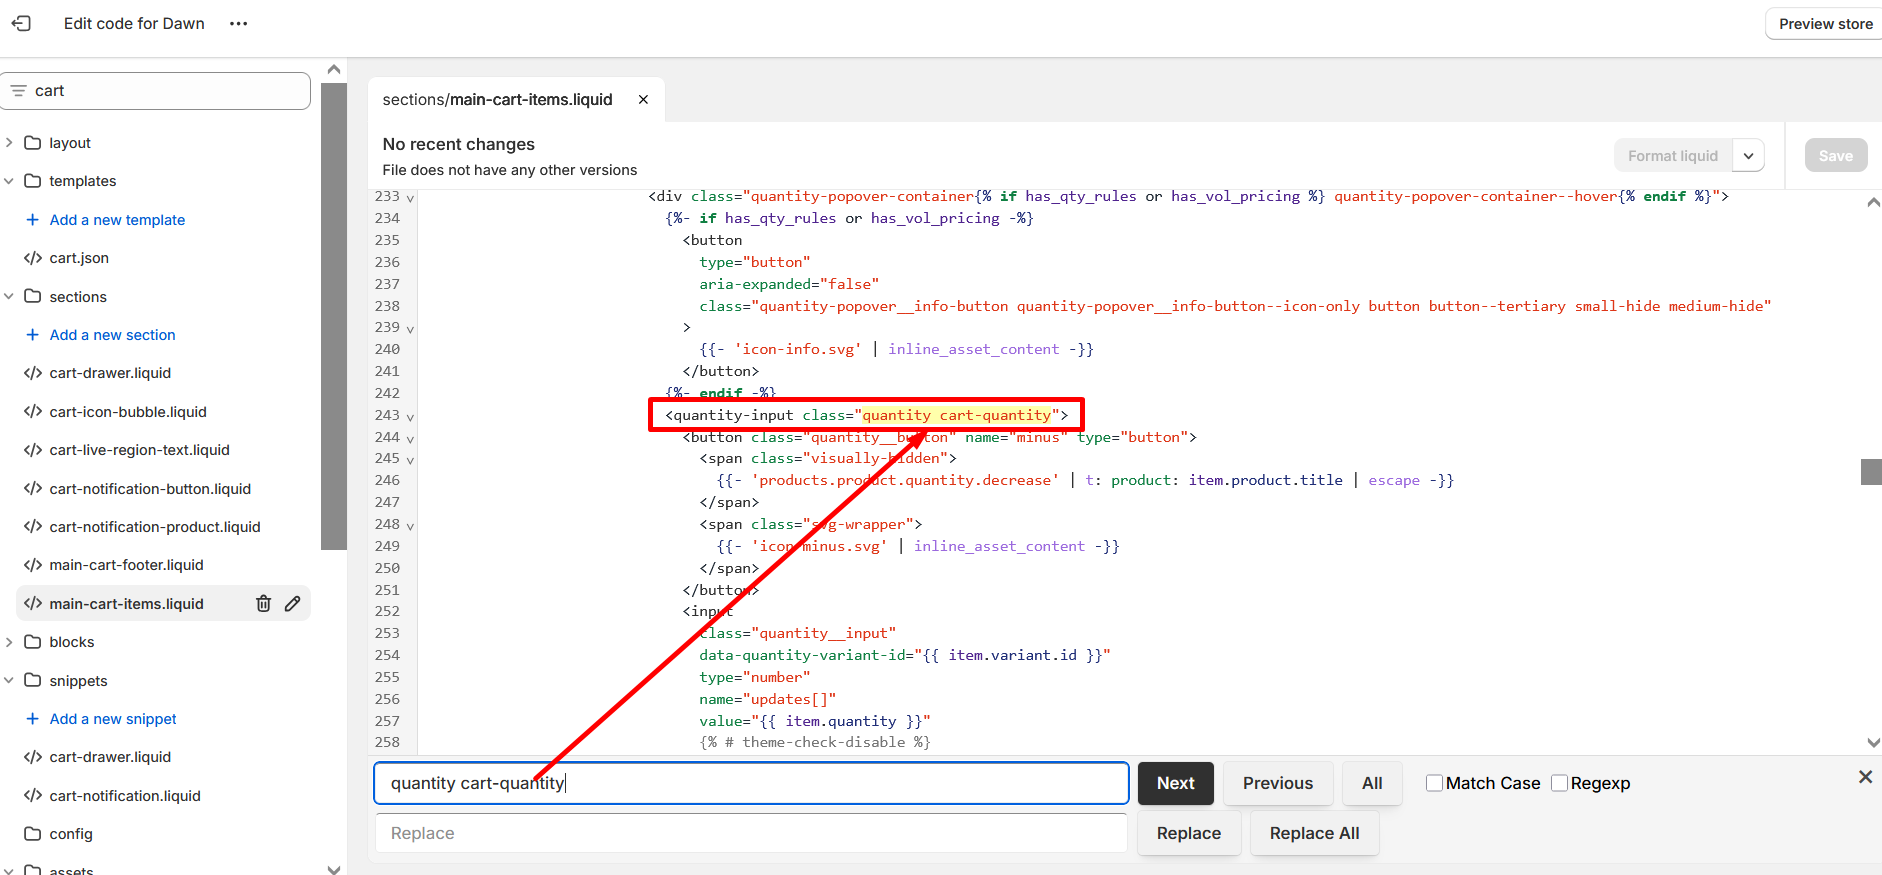Click code editor scroll down arrow
1882x875 pixels.
[1873, 742]
